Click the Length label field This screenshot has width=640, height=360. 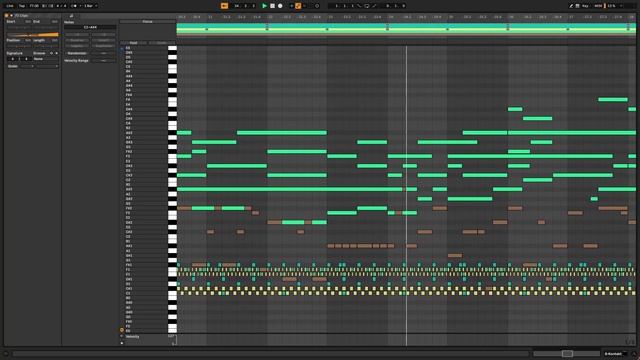[39, 40]
